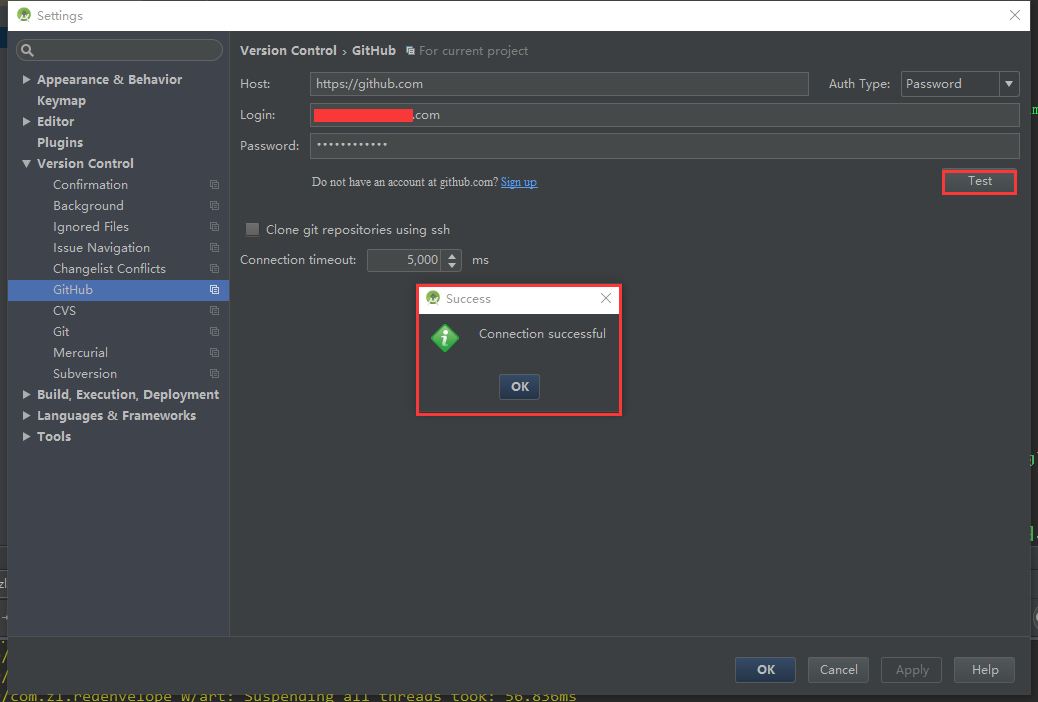Click the Android Studio icon in Success title

tap(433, 298)
